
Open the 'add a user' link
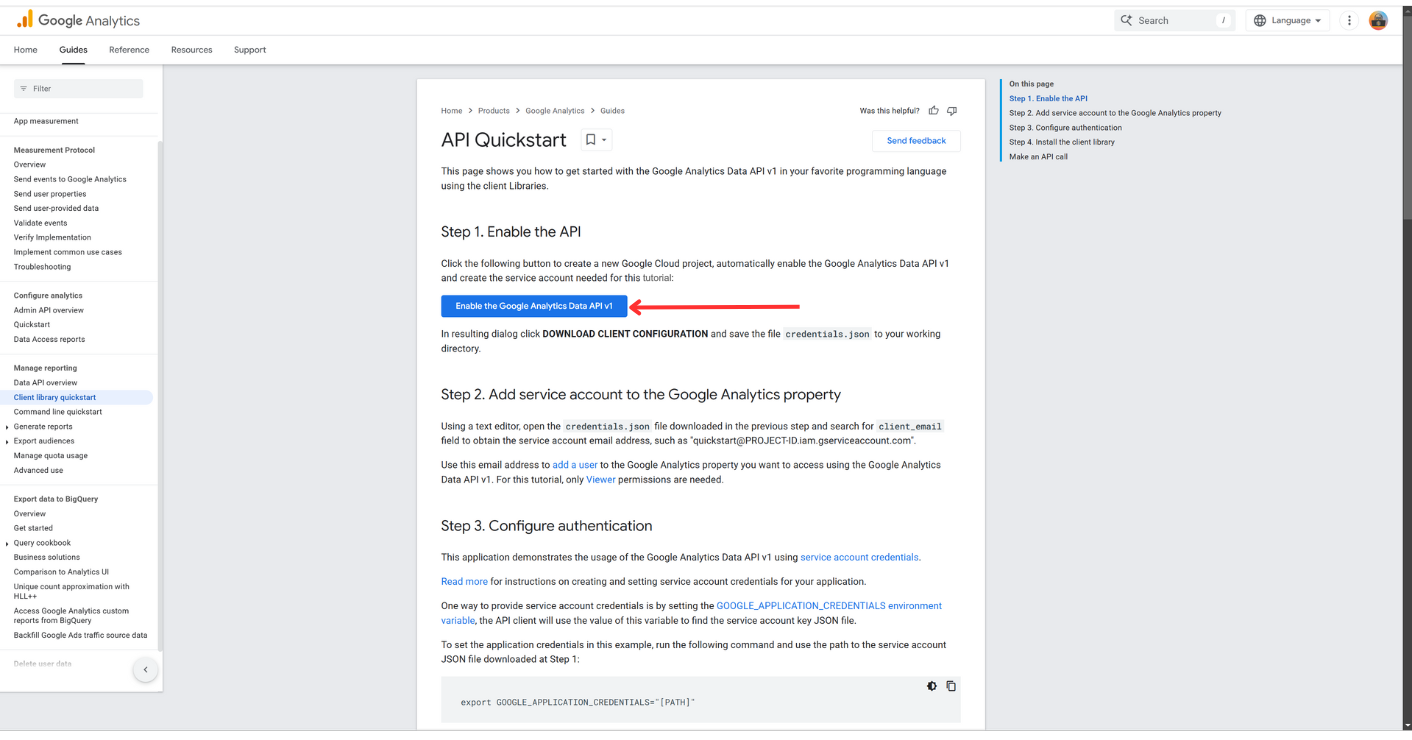pos(575,465)
